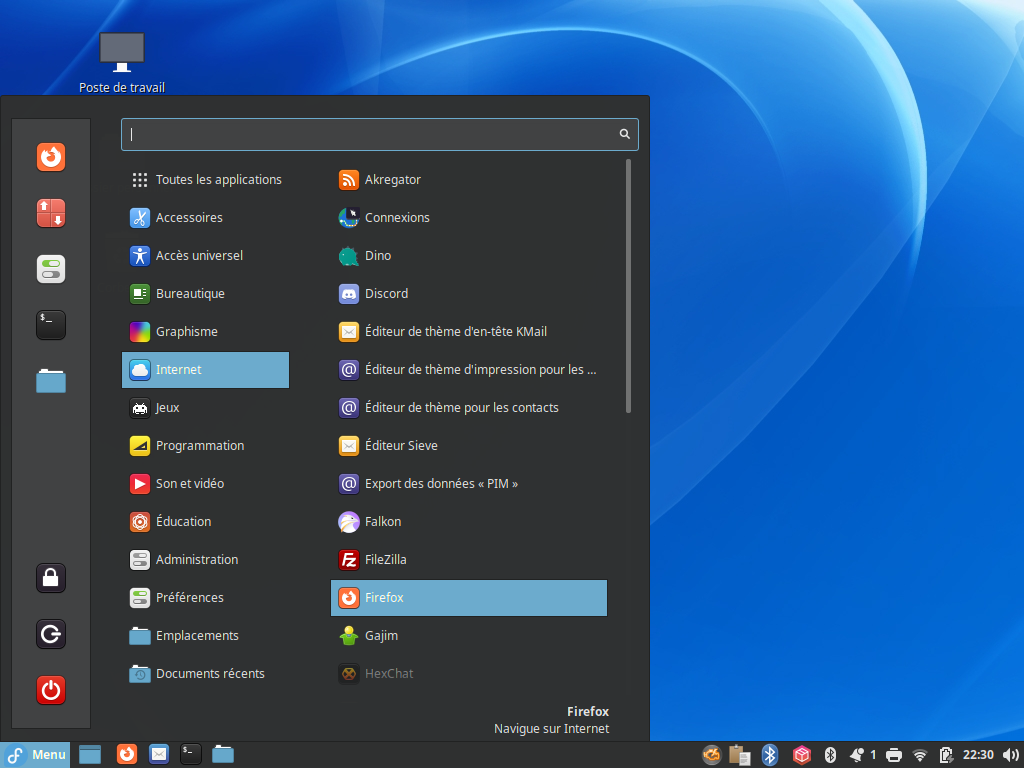1024x768 pixels.
Task: Open the Wi-Fi network applet
Action: tap(920, 756)
